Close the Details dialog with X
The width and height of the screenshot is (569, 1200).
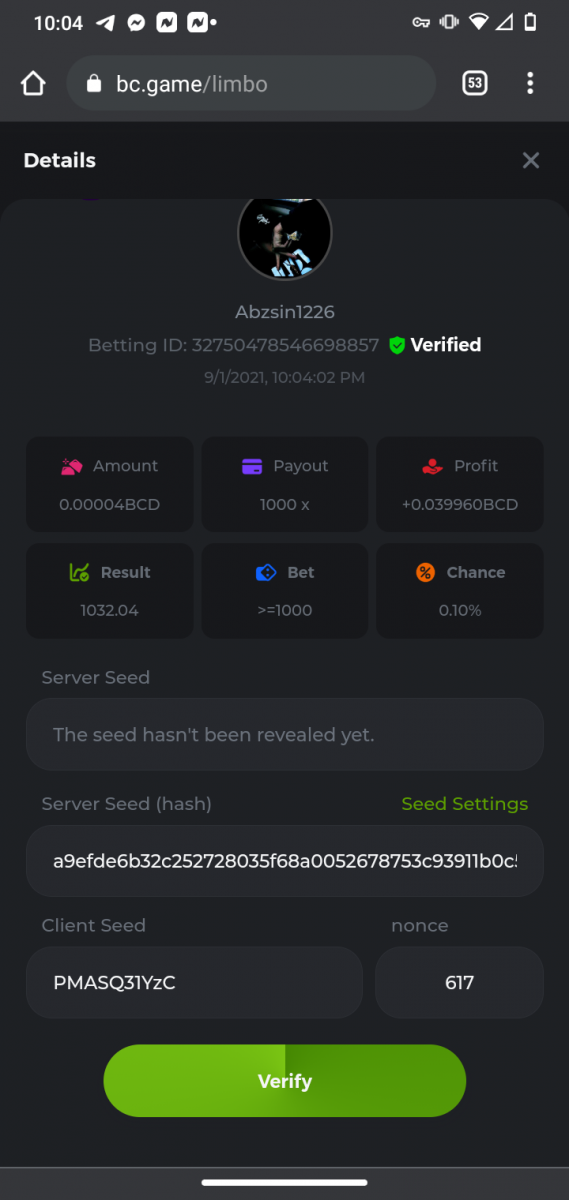coord(531,160)
